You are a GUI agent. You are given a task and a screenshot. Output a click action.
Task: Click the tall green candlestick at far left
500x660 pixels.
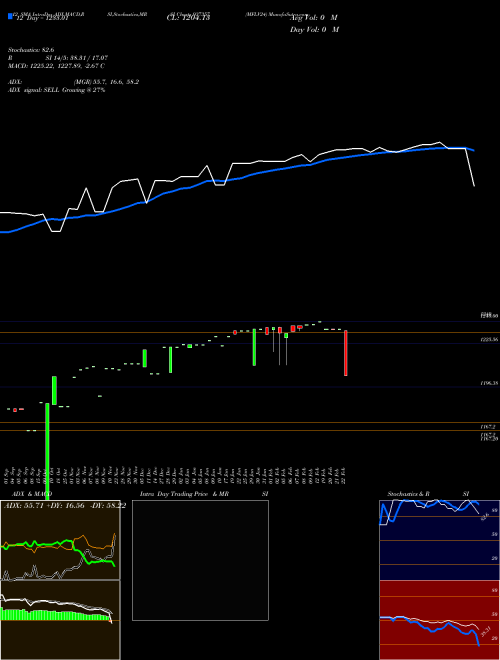pyautogui.click(x=47, y=452)
